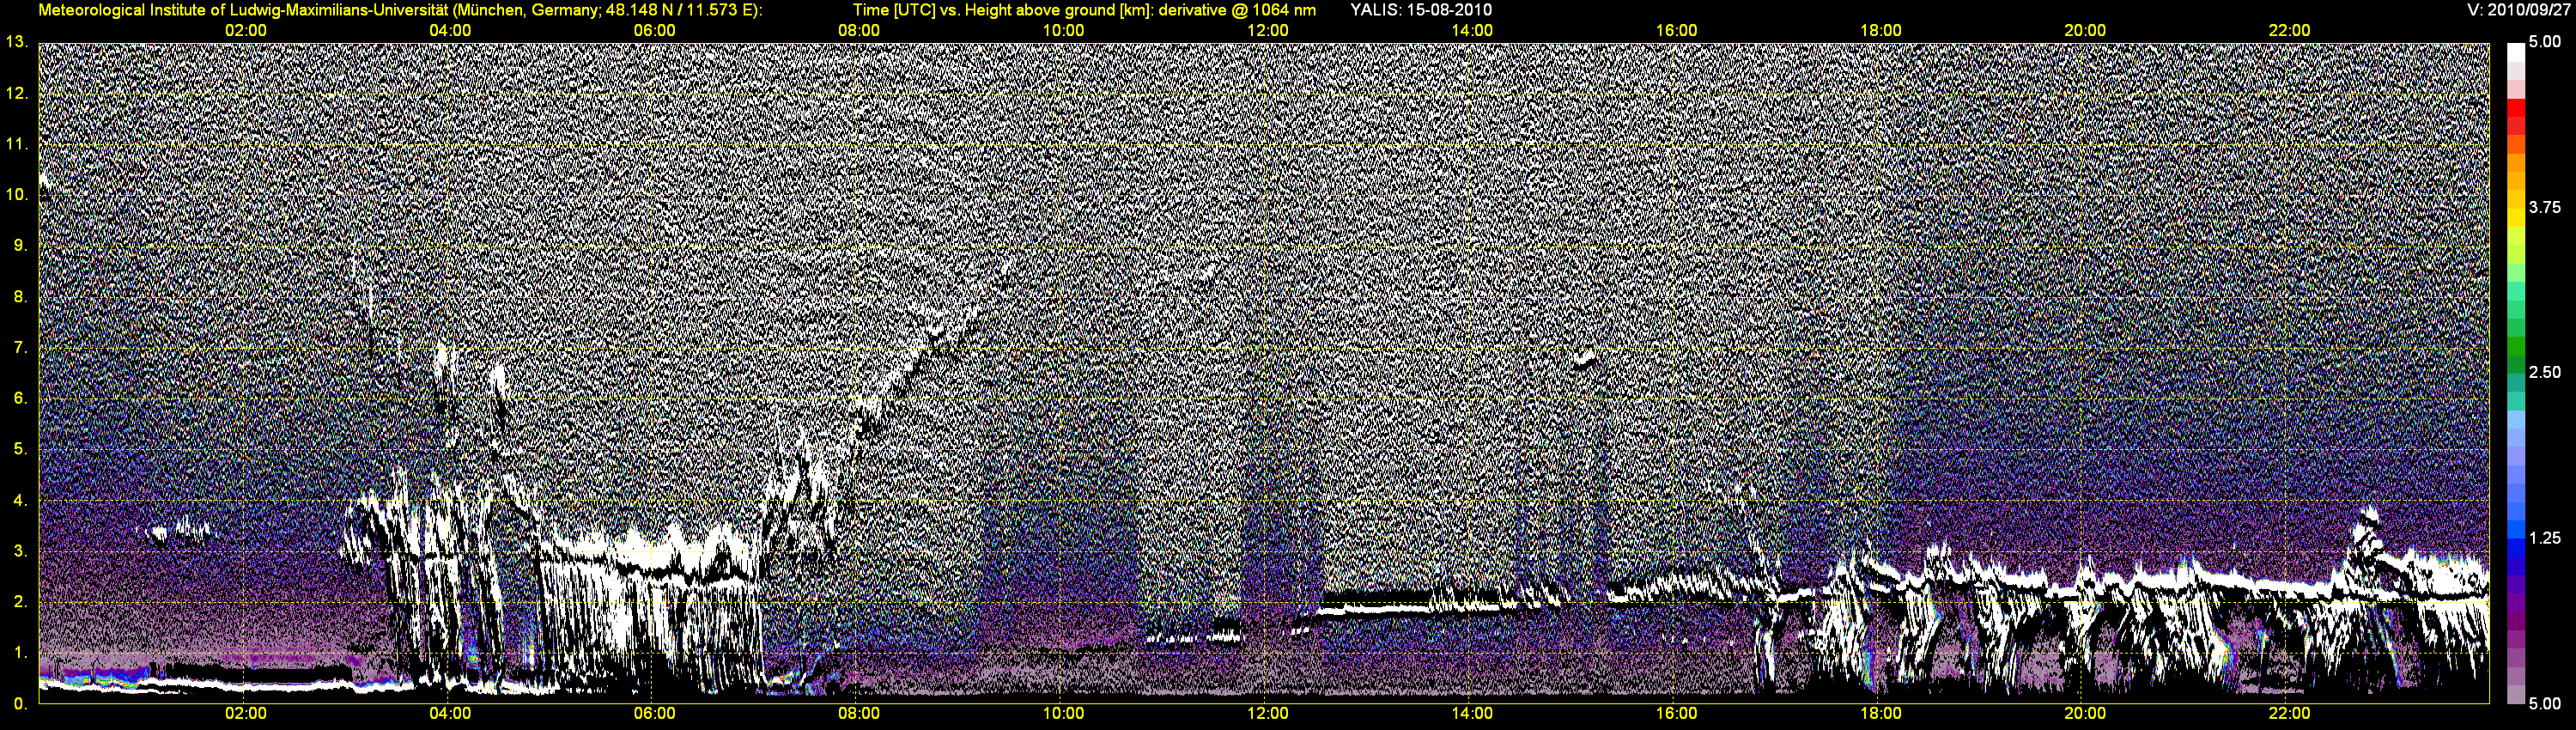Screen dimensions: 2576x730
Task: Pick the 12. km height axis label
Action: [x=17, y=93]
